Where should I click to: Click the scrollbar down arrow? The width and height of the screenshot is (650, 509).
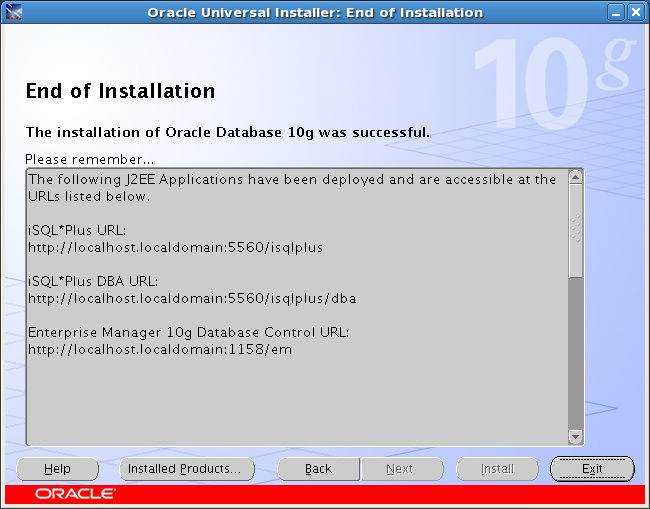pos(575,436)
